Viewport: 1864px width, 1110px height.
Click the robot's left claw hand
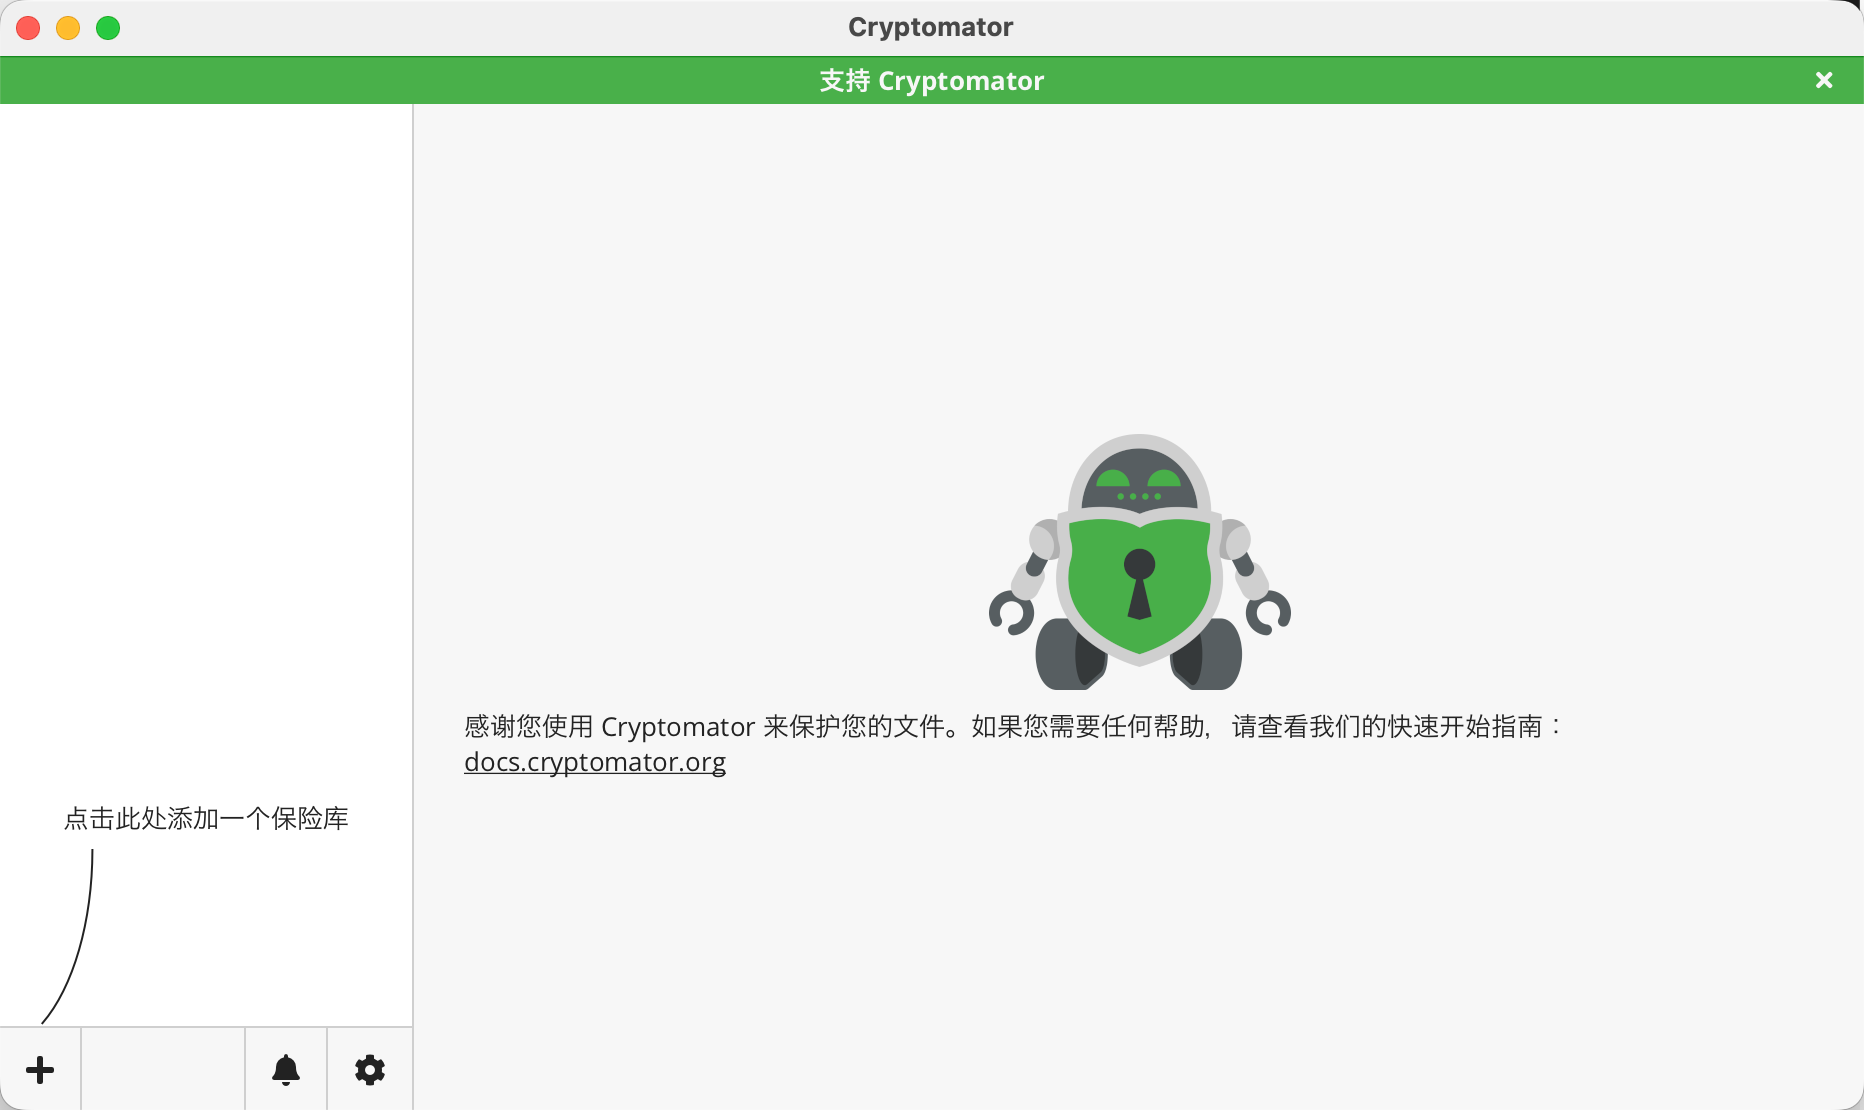[x=1010, y=612]
